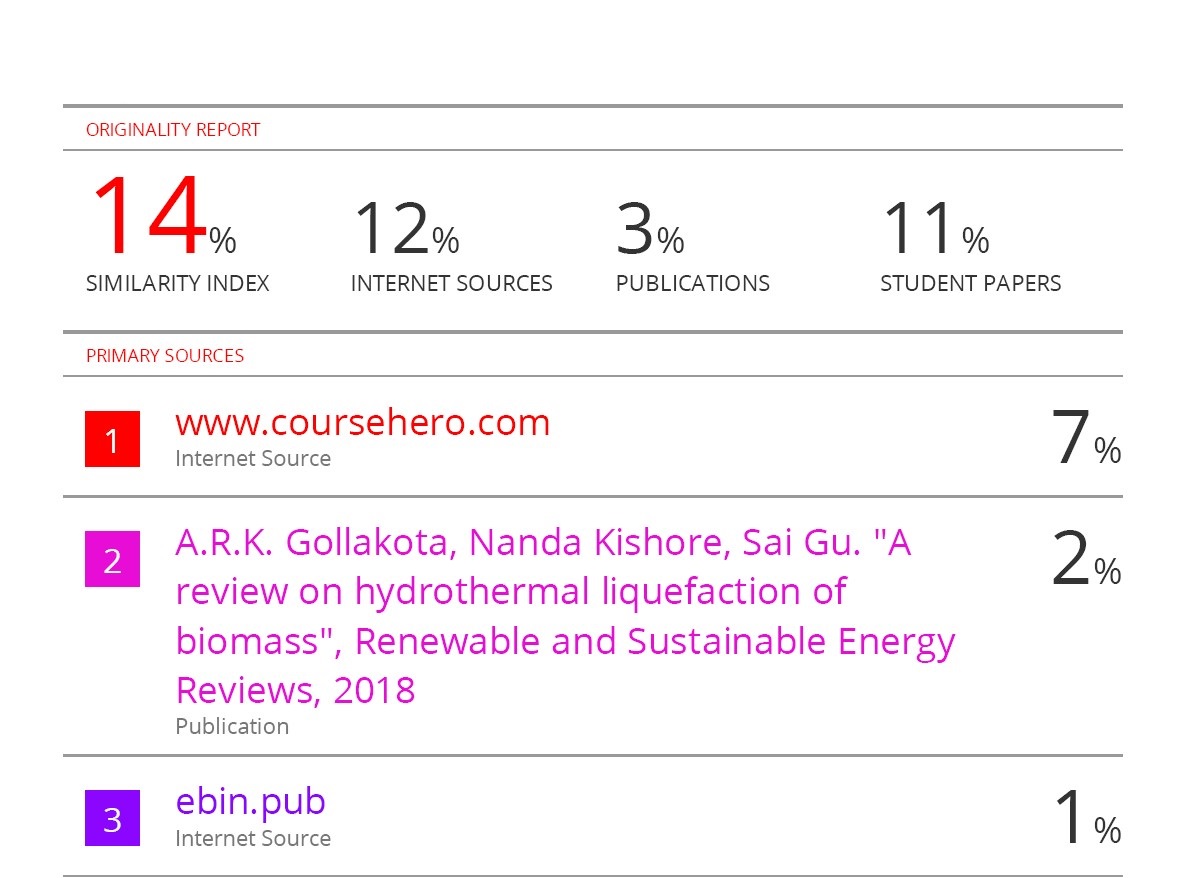The image size is (1201, 878).
Task: Open the ebin.pub source link
Action: [250, 801]
